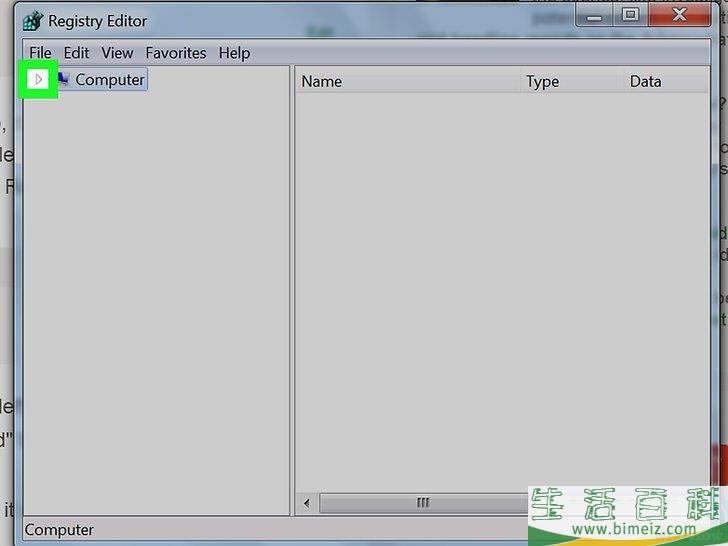
Task: Open the File menu
Action: (x=40, y=53)
